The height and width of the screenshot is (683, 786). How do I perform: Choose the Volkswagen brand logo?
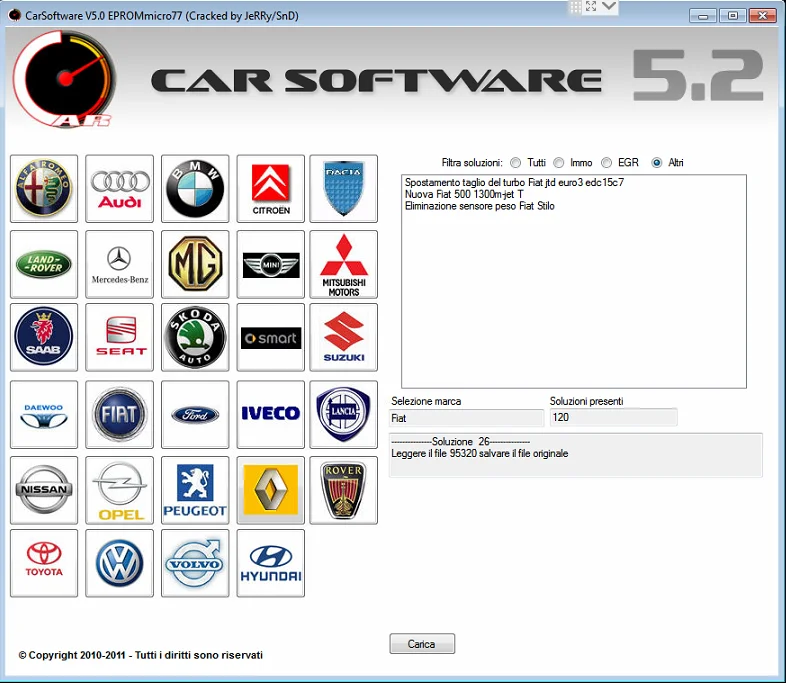[x=120, y=563]
